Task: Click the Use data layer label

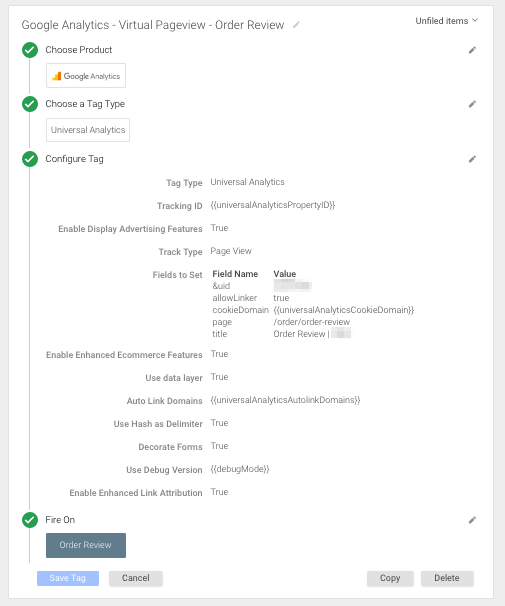Action: click(174, 378)
